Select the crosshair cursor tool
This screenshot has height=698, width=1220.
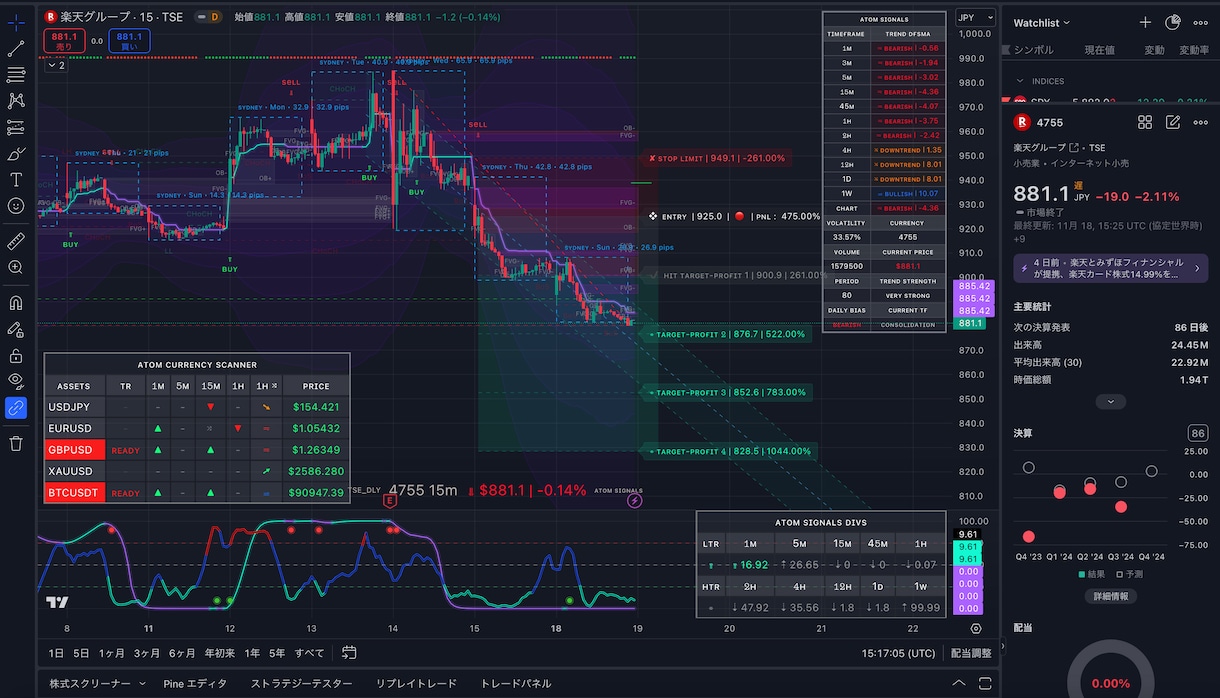(16, 21)
